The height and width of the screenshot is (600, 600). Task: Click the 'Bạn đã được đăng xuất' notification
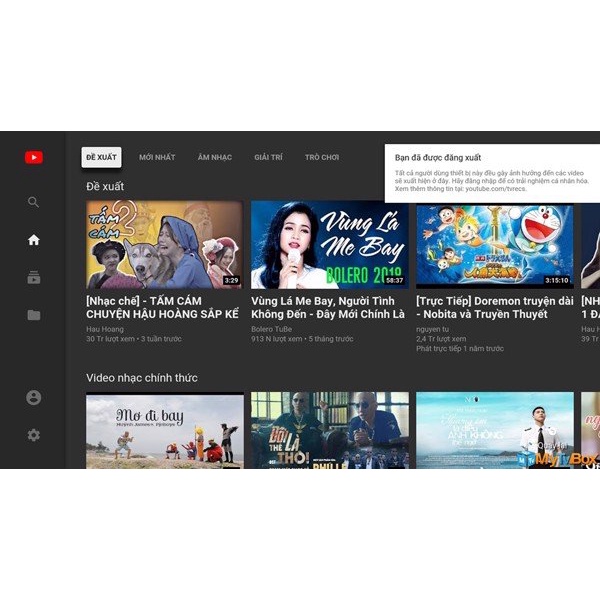click(x=490, y=173)
